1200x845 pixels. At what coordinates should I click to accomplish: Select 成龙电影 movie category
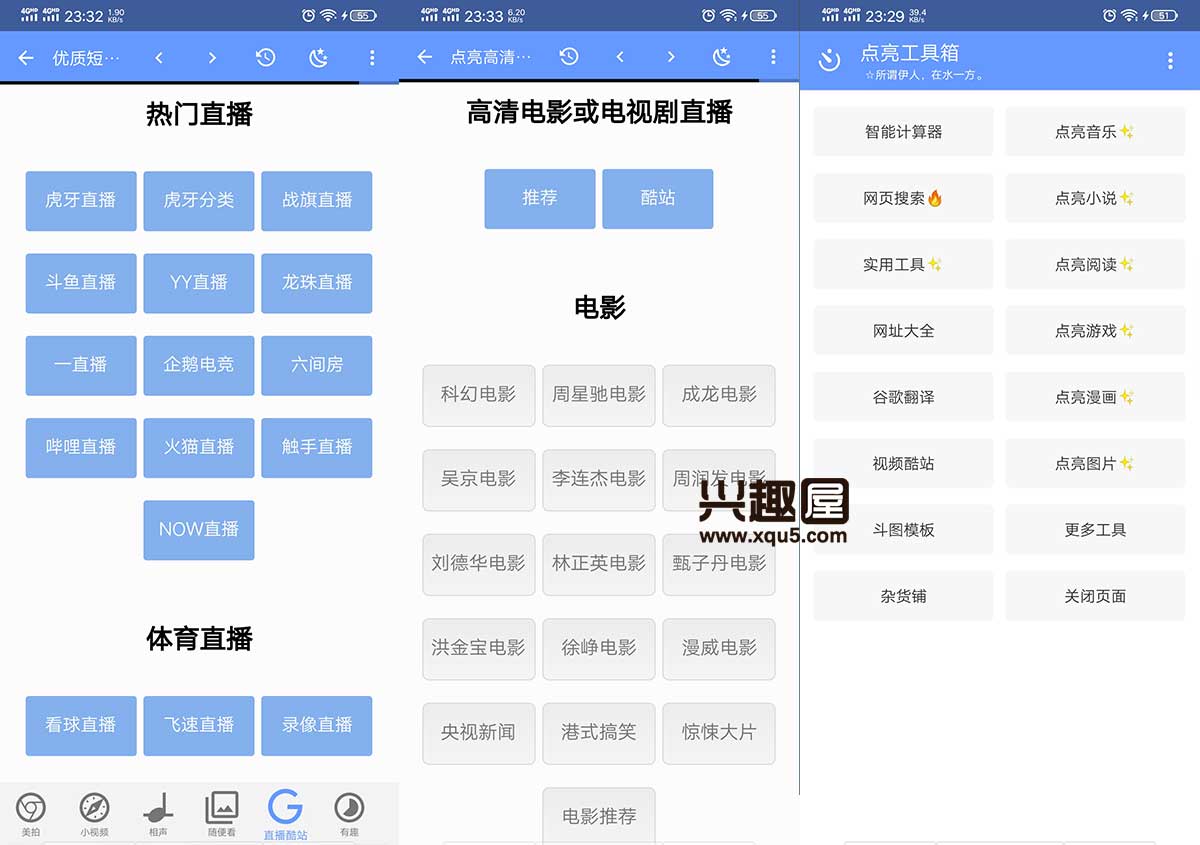coord(719,395)
